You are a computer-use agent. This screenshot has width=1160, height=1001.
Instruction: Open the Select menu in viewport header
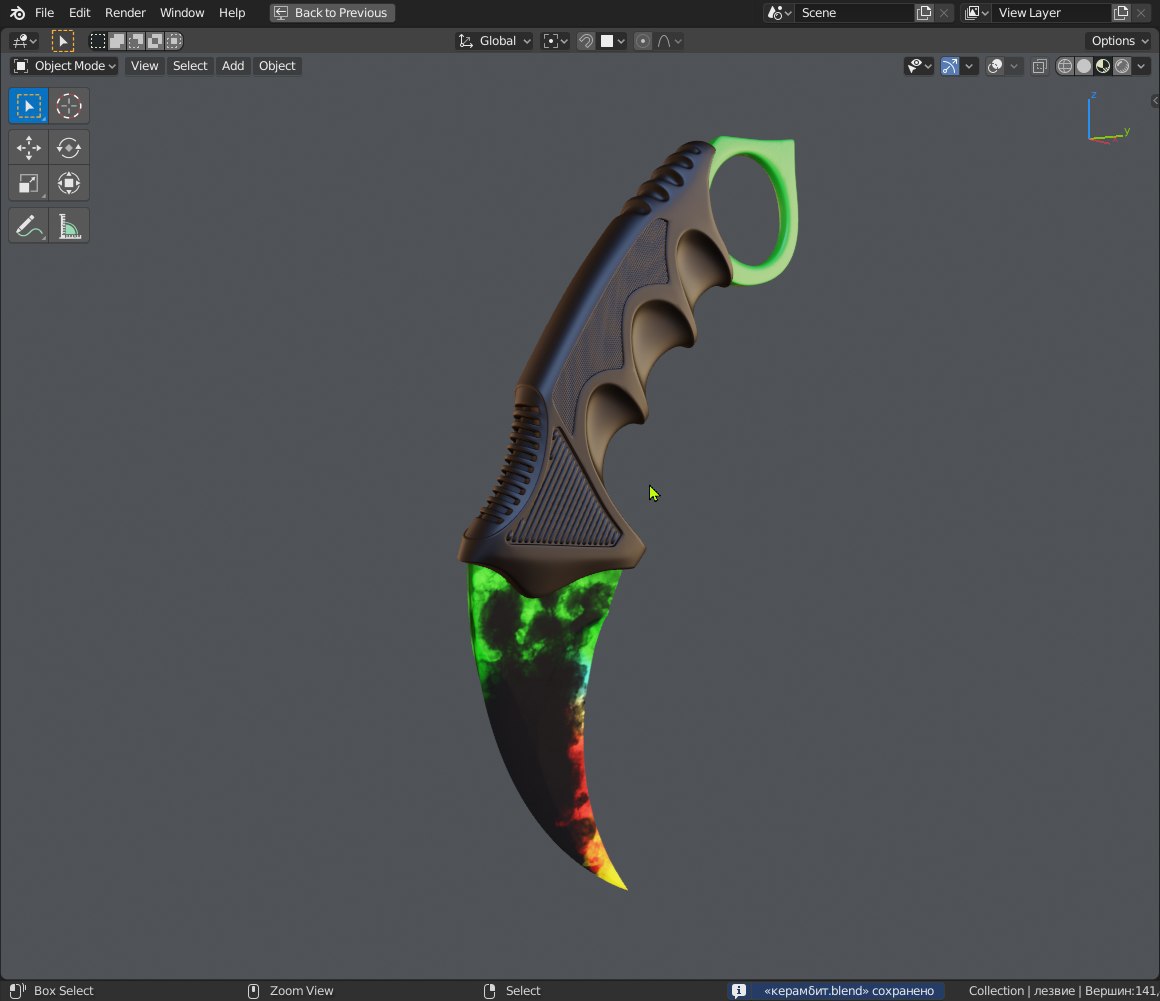click(x=190, y=66)
